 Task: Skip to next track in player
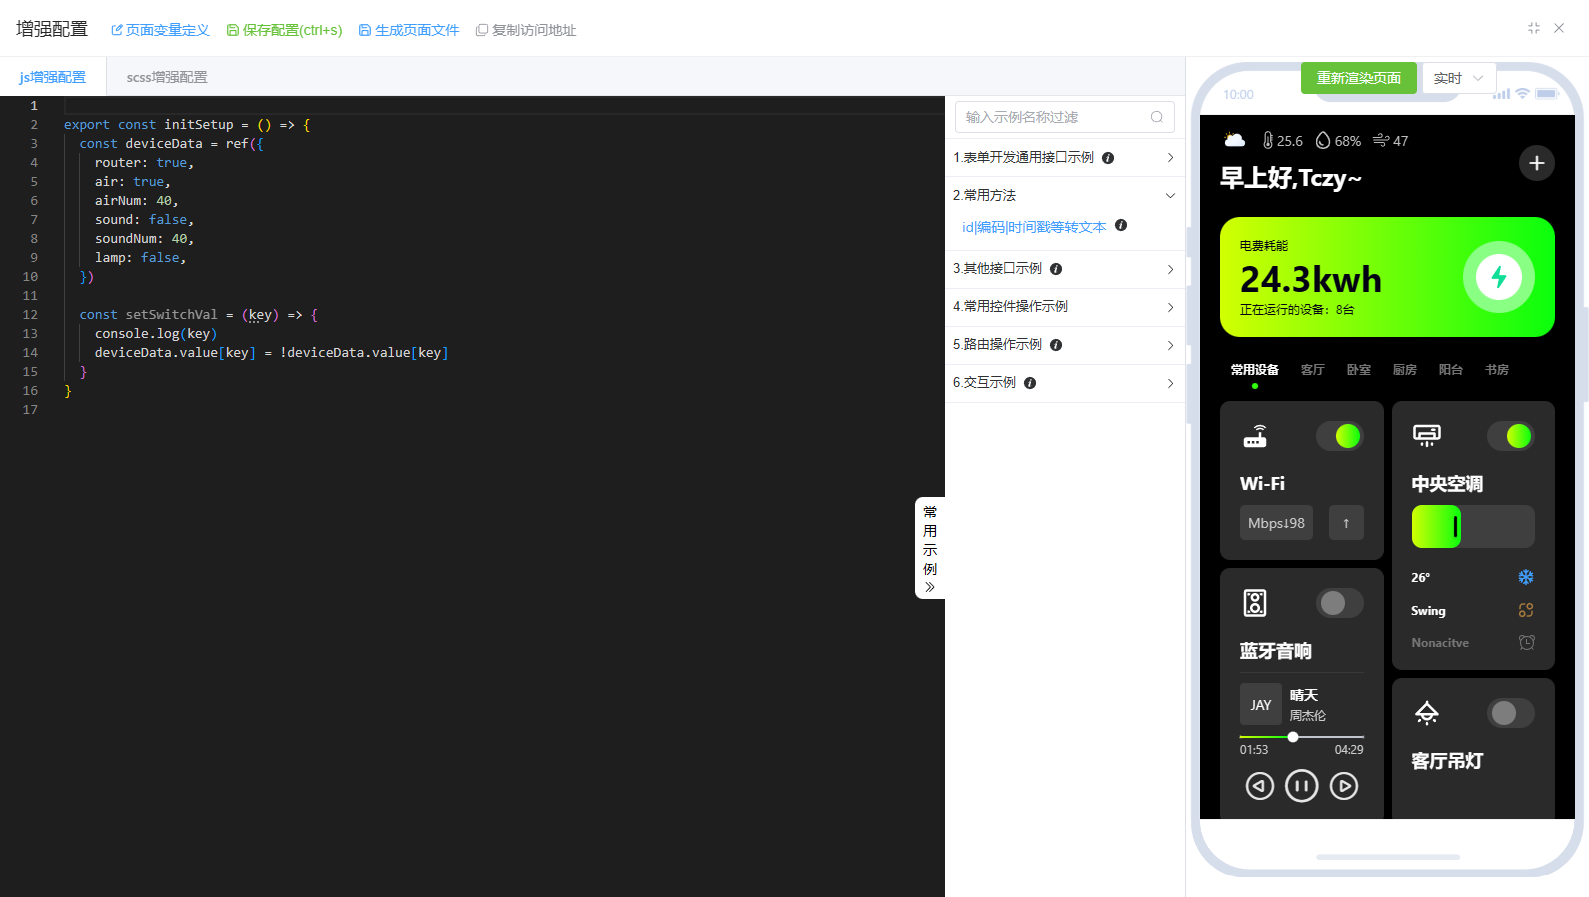point(1344,786)
